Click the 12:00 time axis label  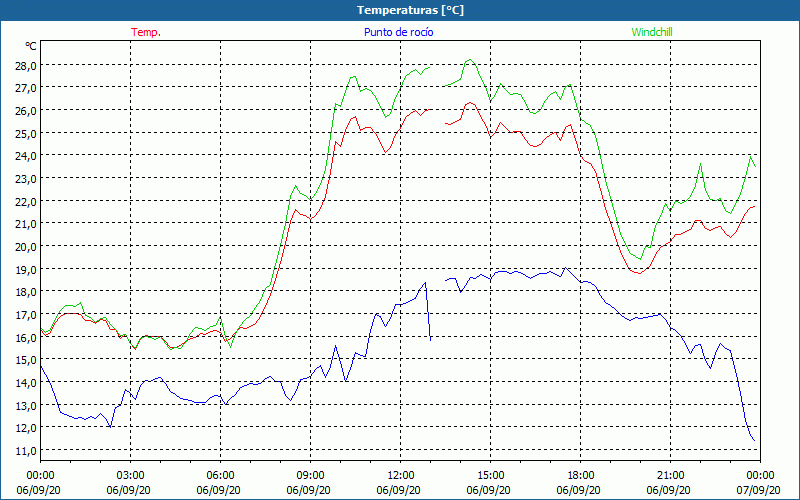pyautogui.click(x=401, y=476)
